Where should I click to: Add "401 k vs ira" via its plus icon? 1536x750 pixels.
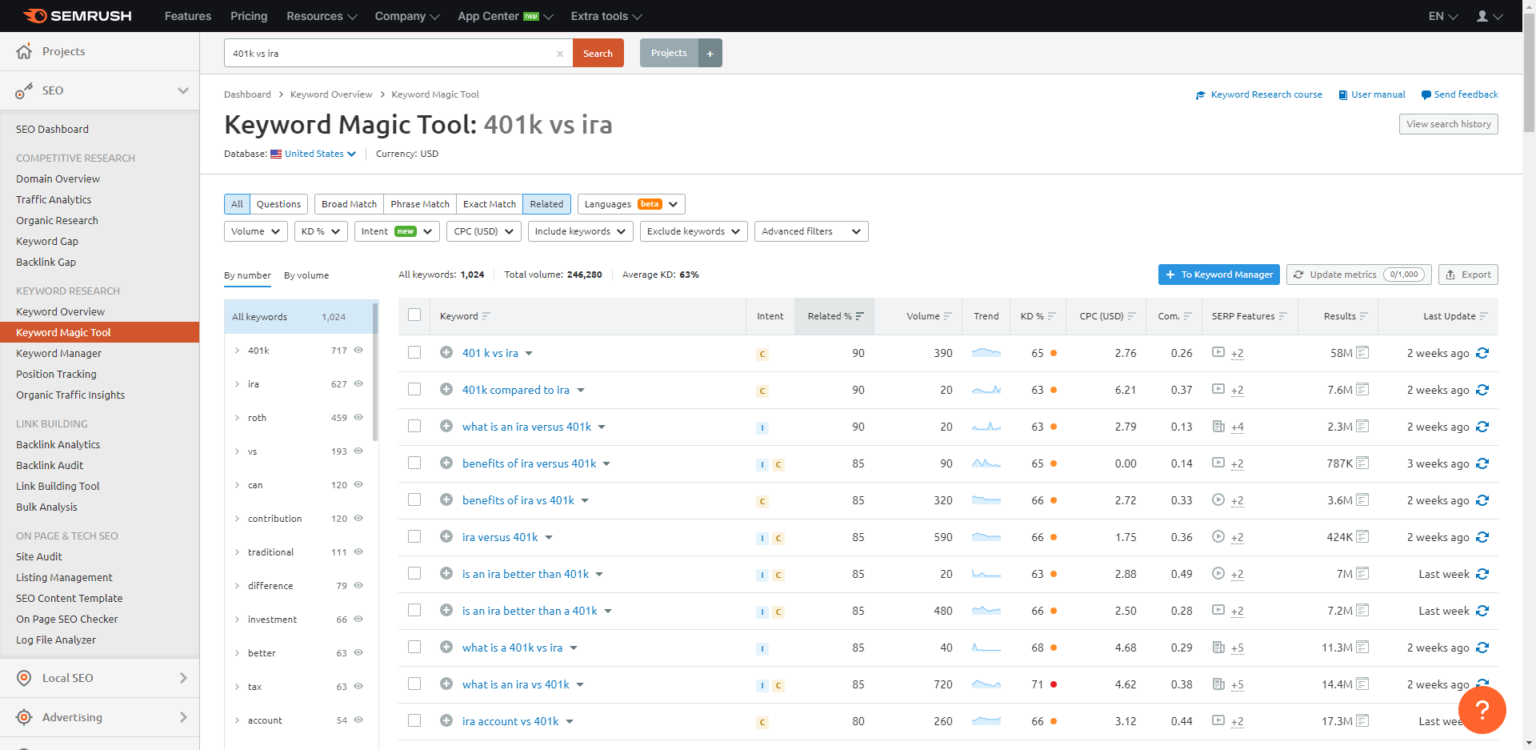coord(446,352)
